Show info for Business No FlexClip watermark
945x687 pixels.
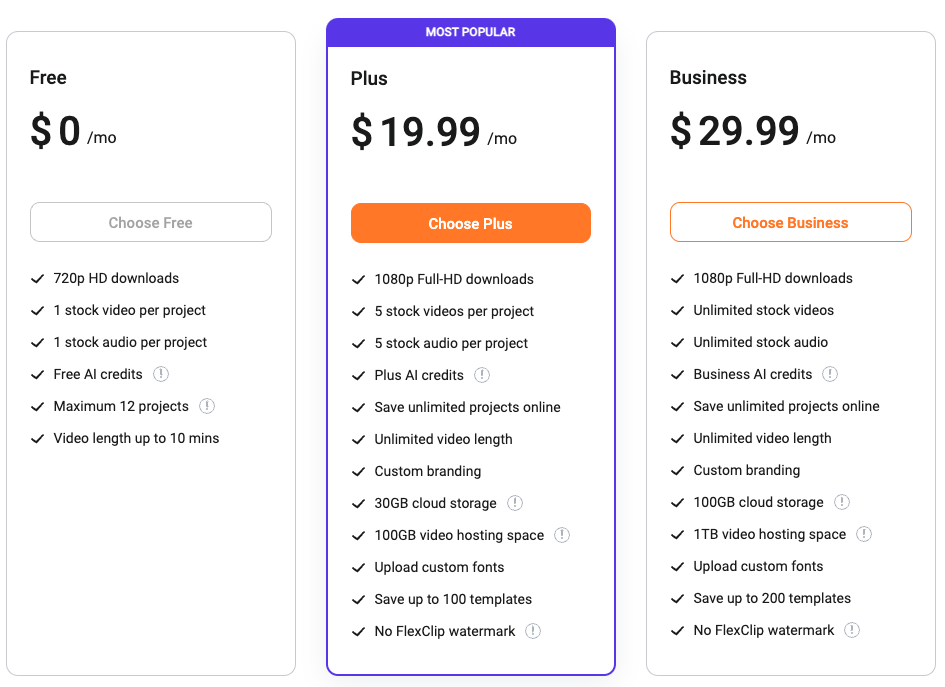coord(852,630)
